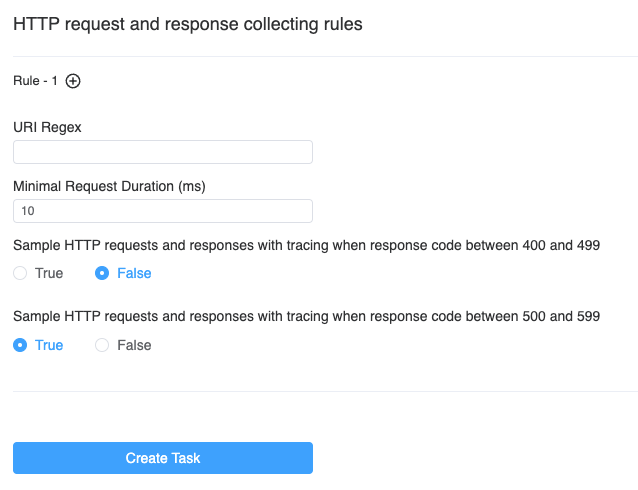Add a new rule with plus icon
The width and height of the screenshot is (638, 490).
coord(73,81)
